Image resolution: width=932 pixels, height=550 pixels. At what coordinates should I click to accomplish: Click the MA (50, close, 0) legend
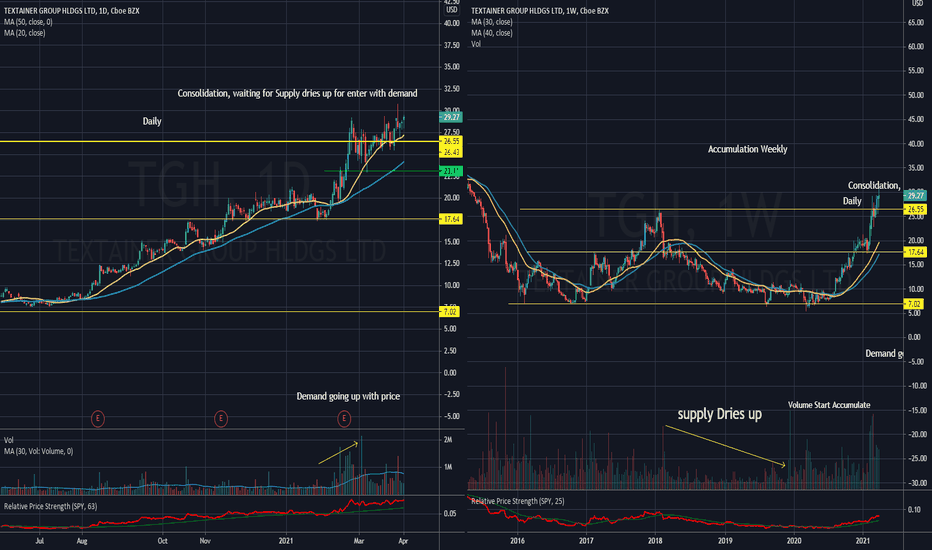(28, 22)
